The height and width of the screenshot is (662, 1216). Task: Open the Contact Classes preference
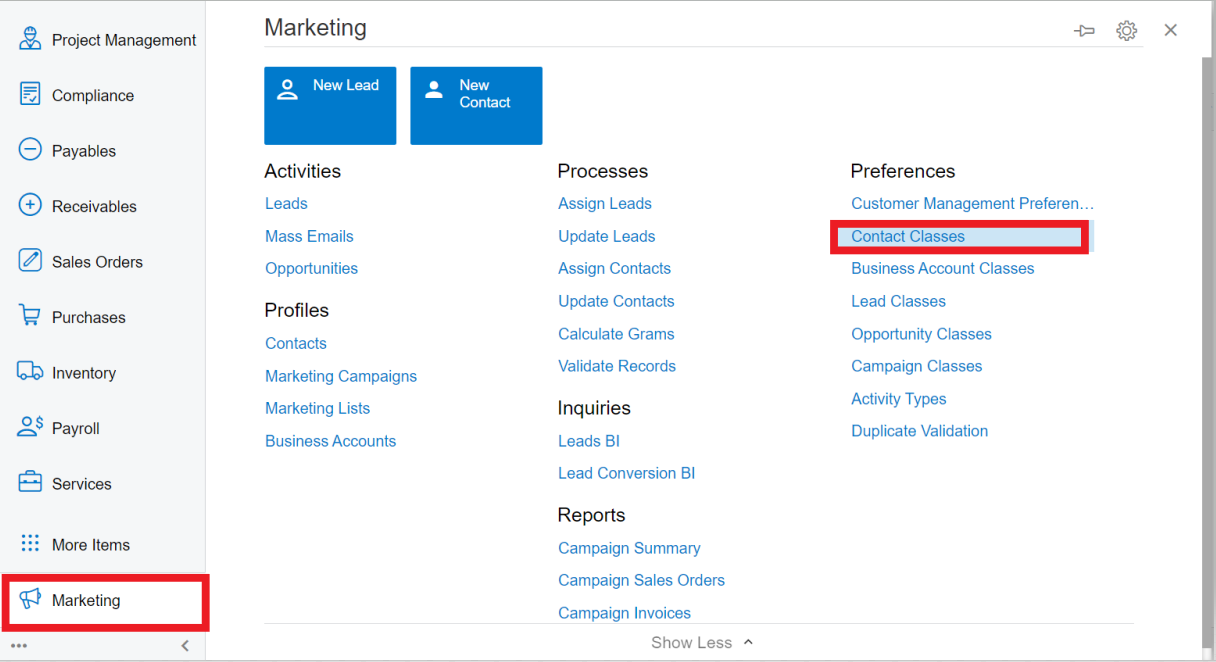907,236
